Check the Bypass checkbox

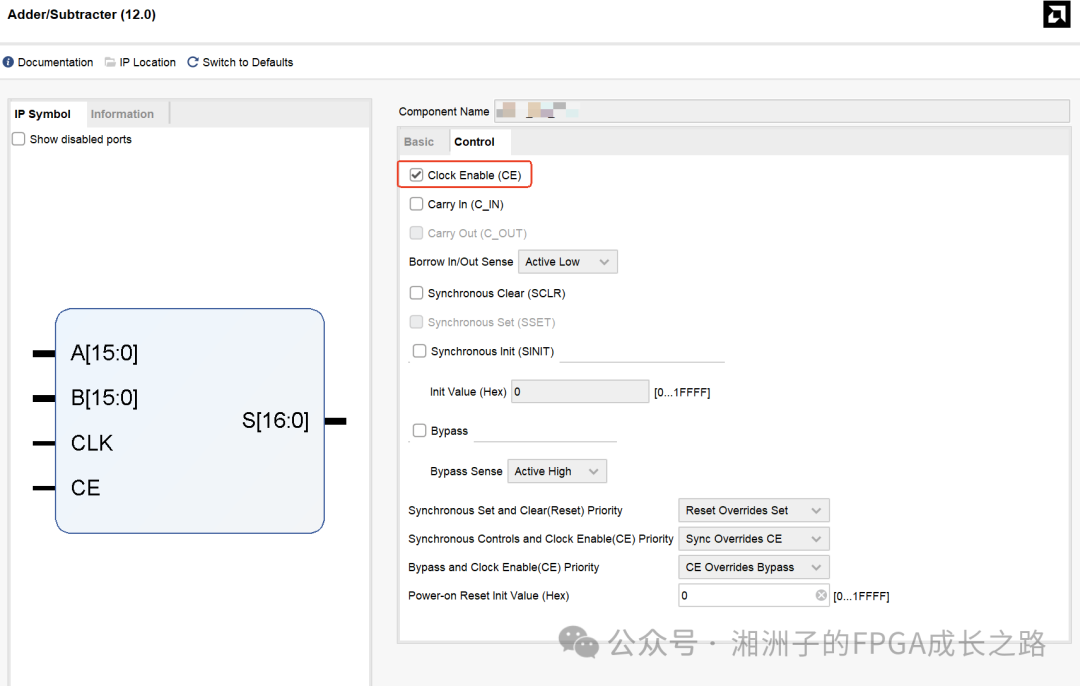(419, 430)
